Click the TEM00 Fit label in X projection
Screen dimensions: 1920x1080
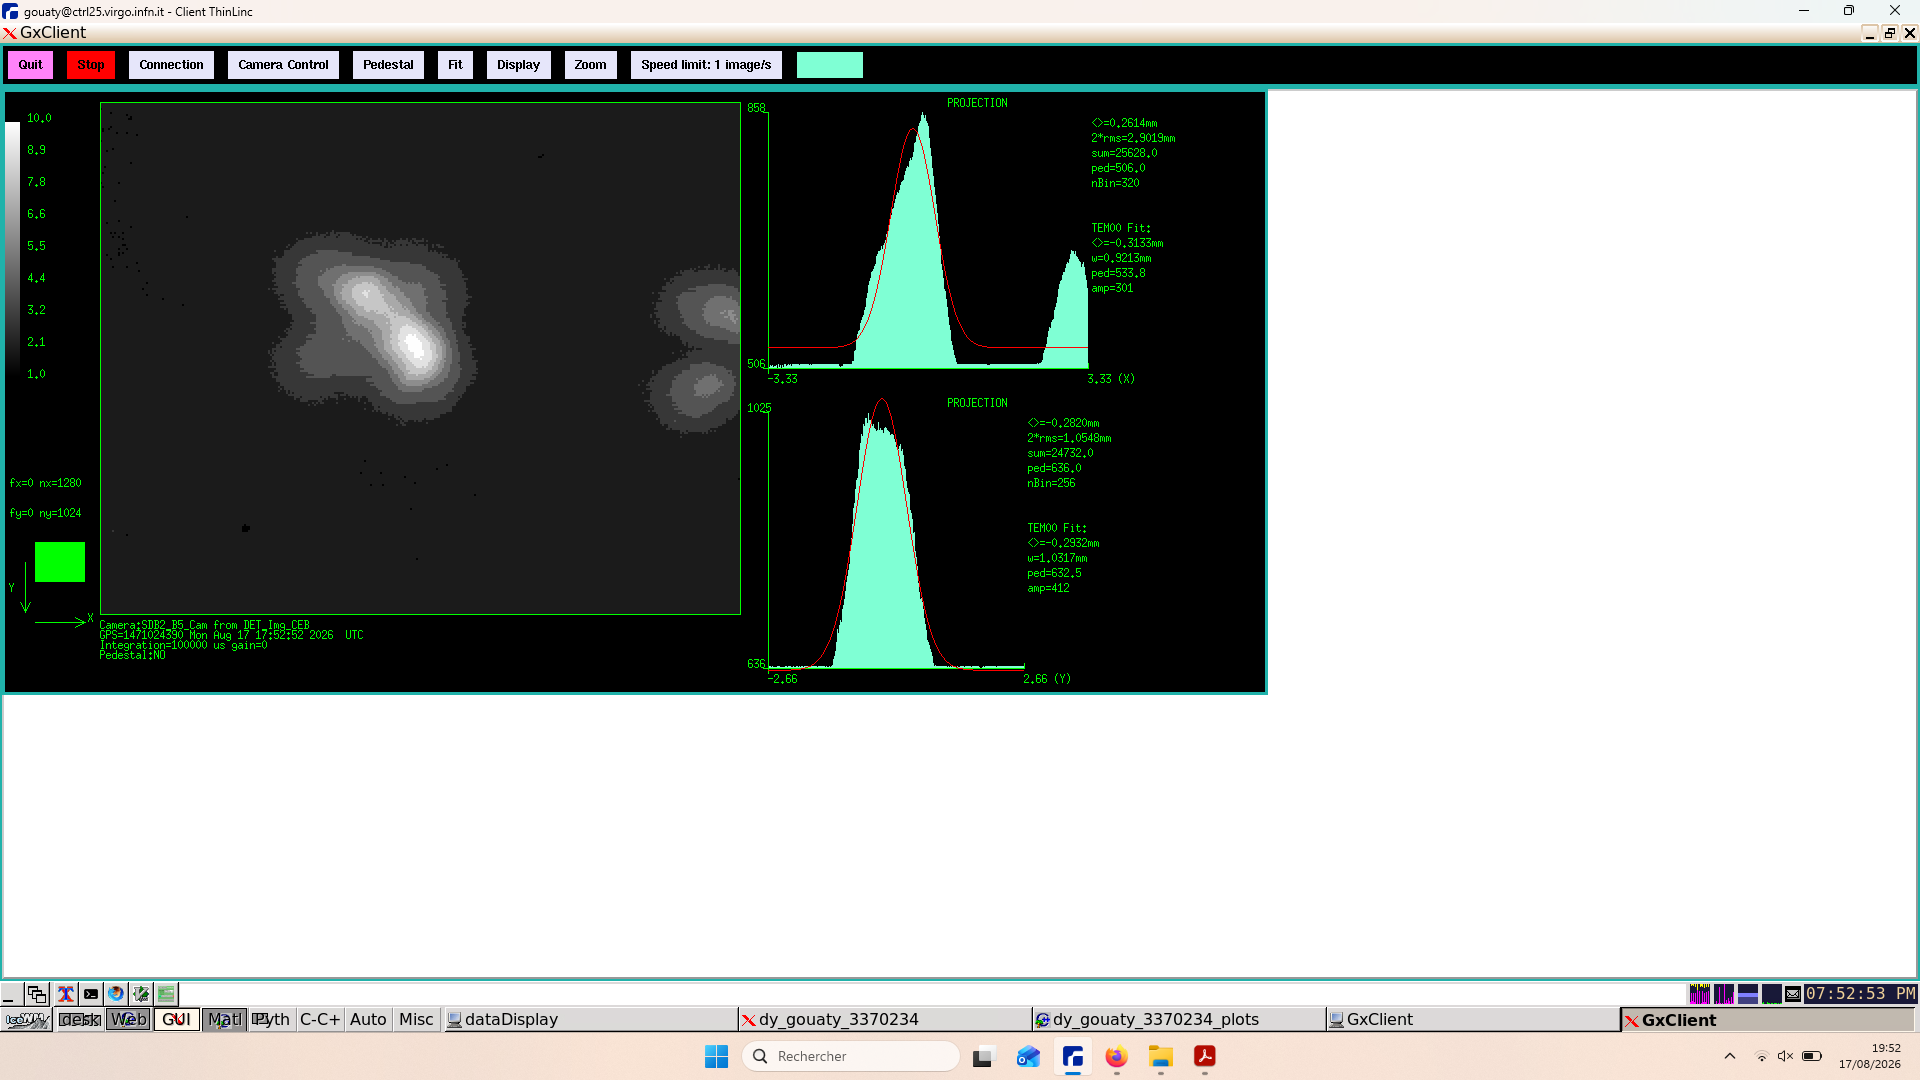(x=1121, y=228)
